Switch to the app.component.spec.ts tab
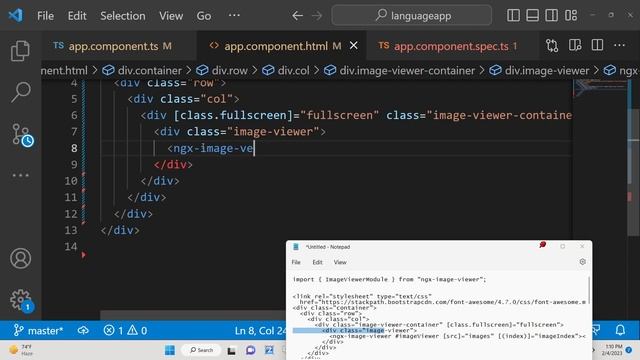Viewport: 640px width, 360px height. pos(451,46)
